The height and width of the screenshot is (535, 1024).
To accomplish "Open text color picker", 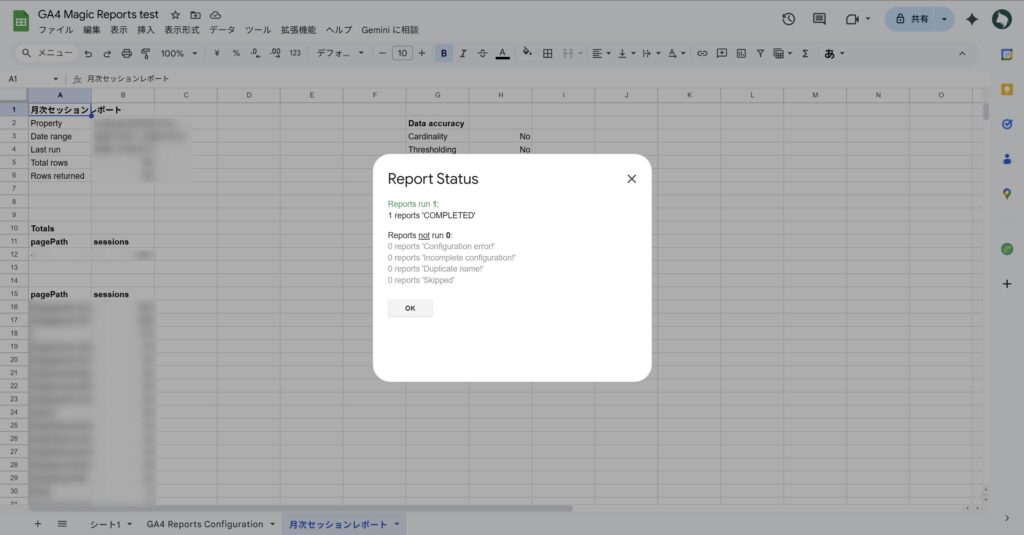I will 502,54.
